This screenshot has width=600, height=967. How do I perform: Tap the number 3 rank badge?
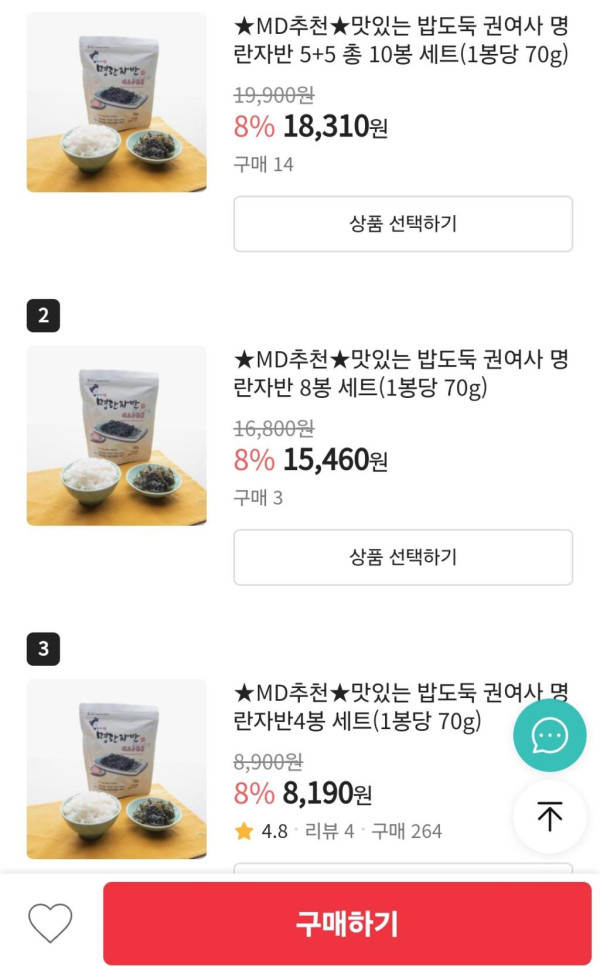tap(43, 649)
